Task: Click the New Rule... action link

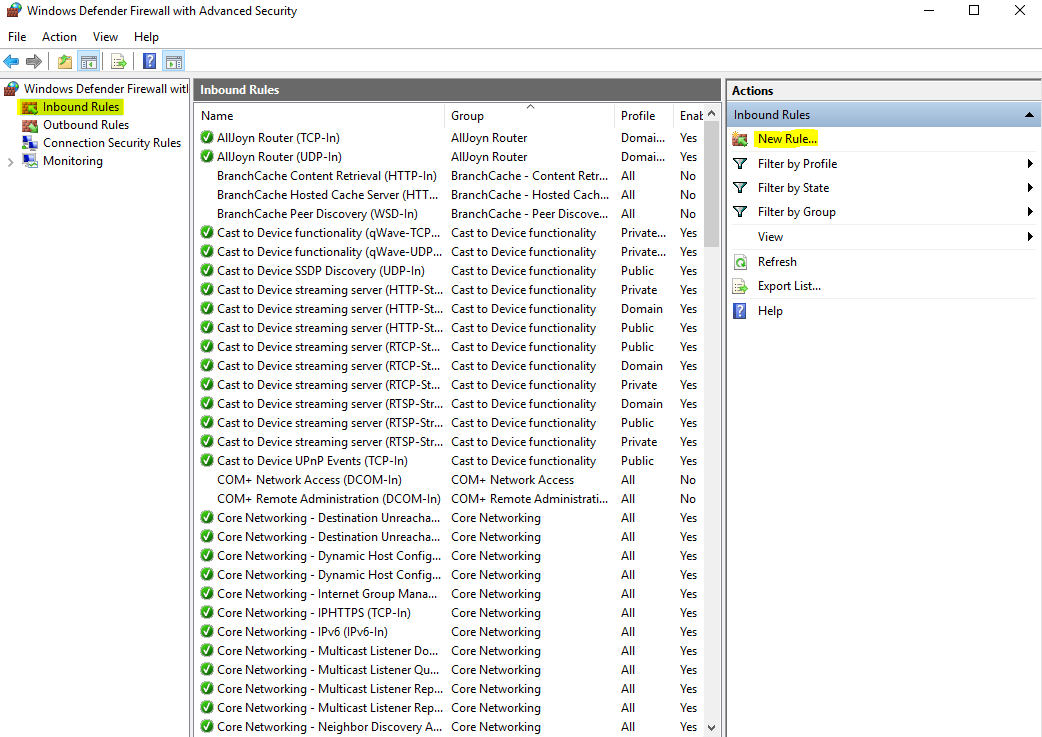Action: click(x=787, y=139)
